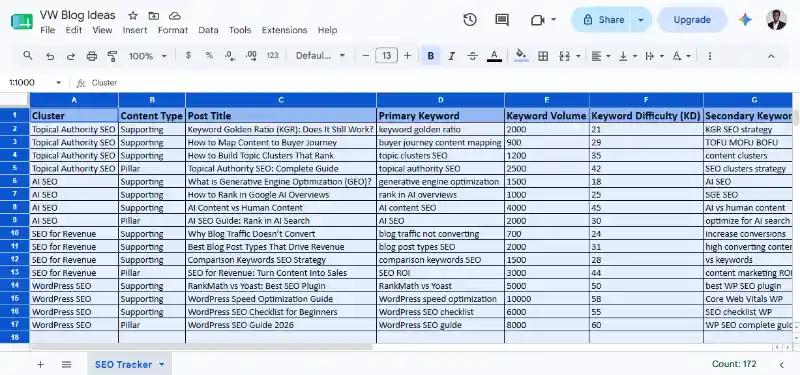This screenshot has height=375, width=800.
Task: Open the borders tool
Action: point(543,56)
